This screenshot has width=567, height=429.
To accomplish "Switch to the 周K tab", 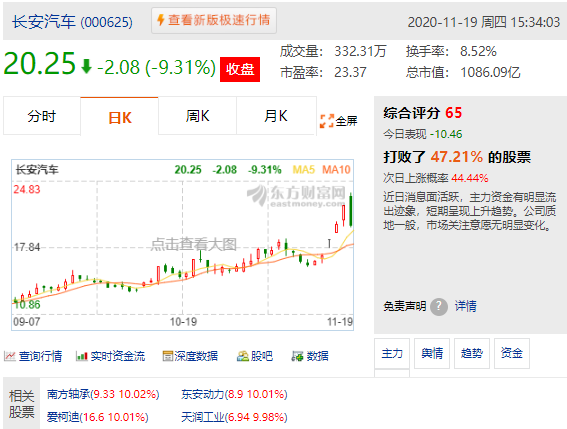I will pyautogui.click(x=197, y=116).
